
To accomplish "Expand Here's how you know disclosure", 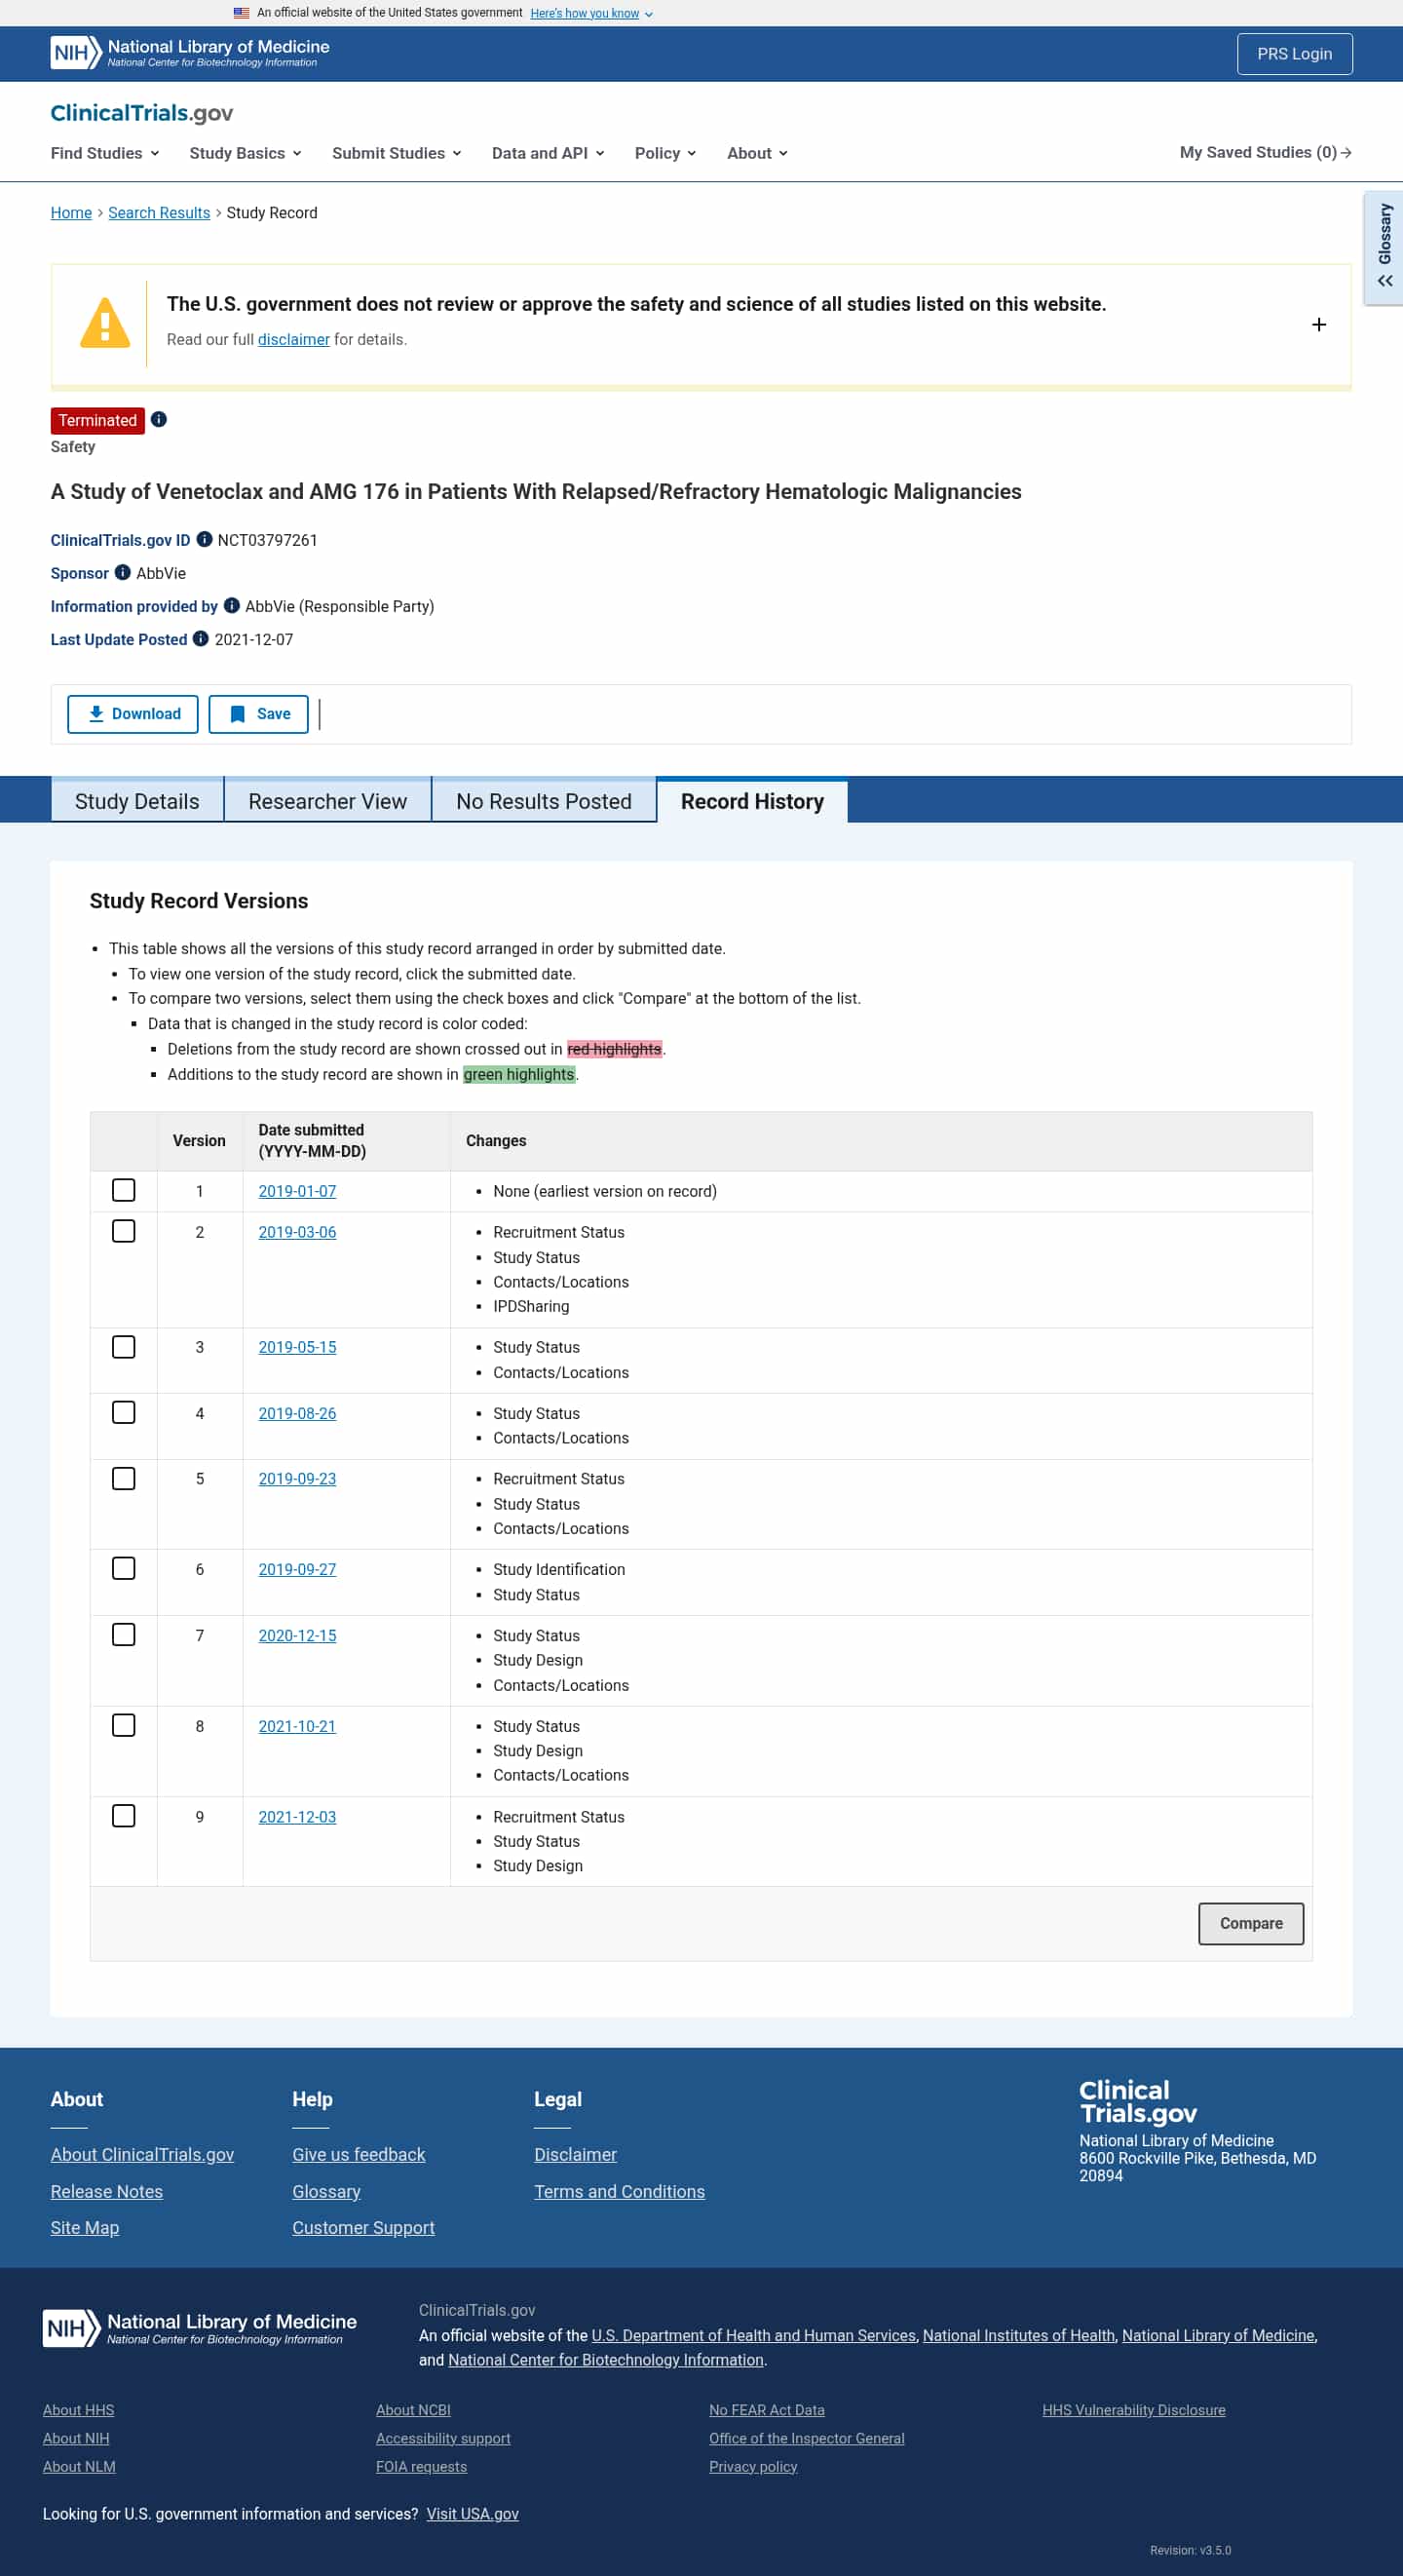I will click(590, 13).
